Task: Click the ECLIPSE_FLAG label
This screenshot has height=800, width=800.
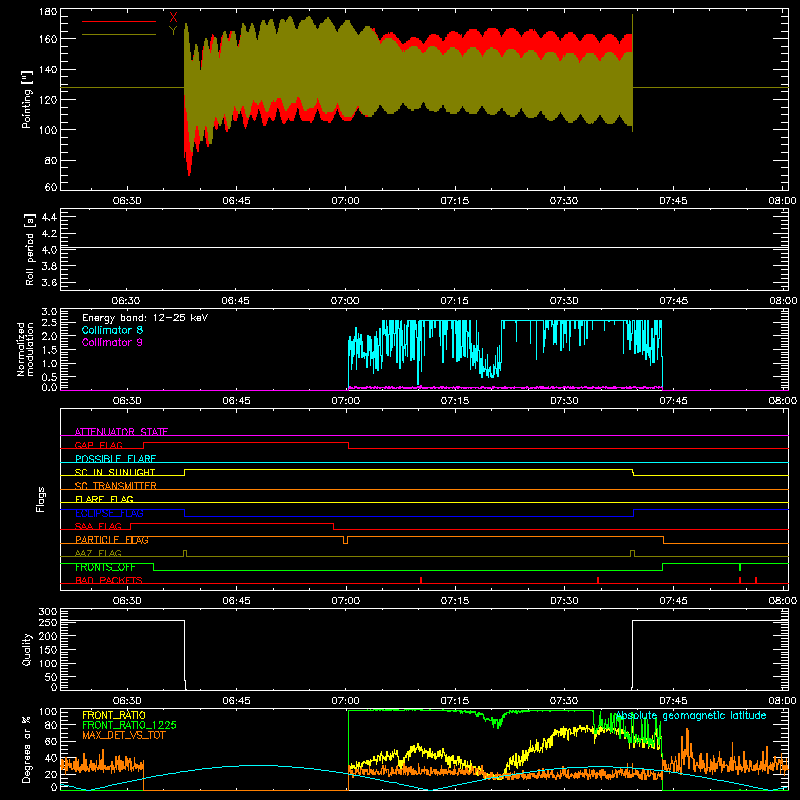Action: point(109,513)
